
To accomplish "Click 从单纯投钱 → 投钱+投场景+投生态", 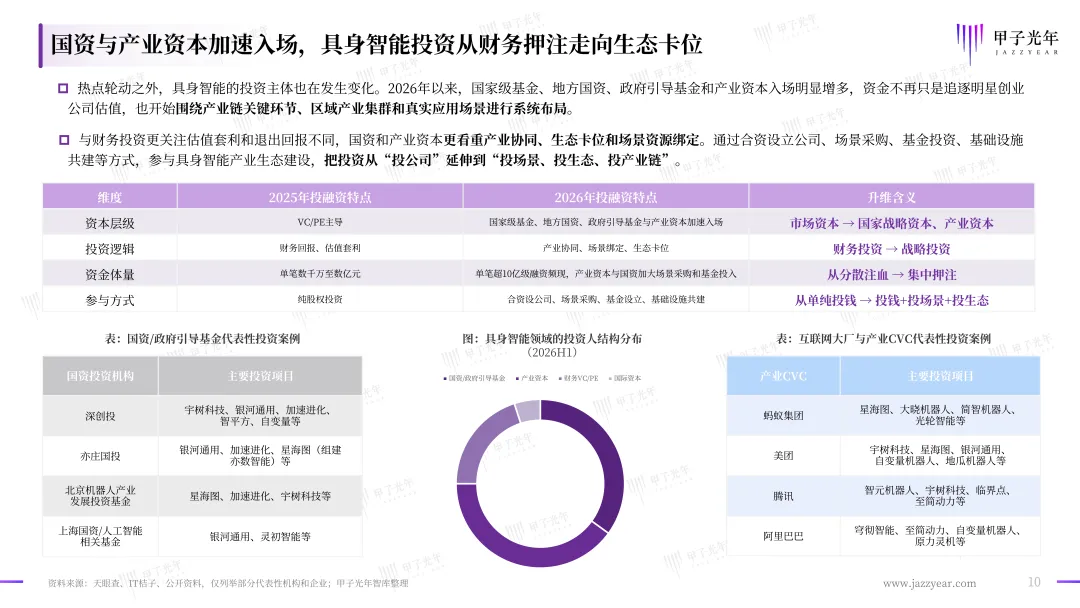I will (x=891, y=300).
